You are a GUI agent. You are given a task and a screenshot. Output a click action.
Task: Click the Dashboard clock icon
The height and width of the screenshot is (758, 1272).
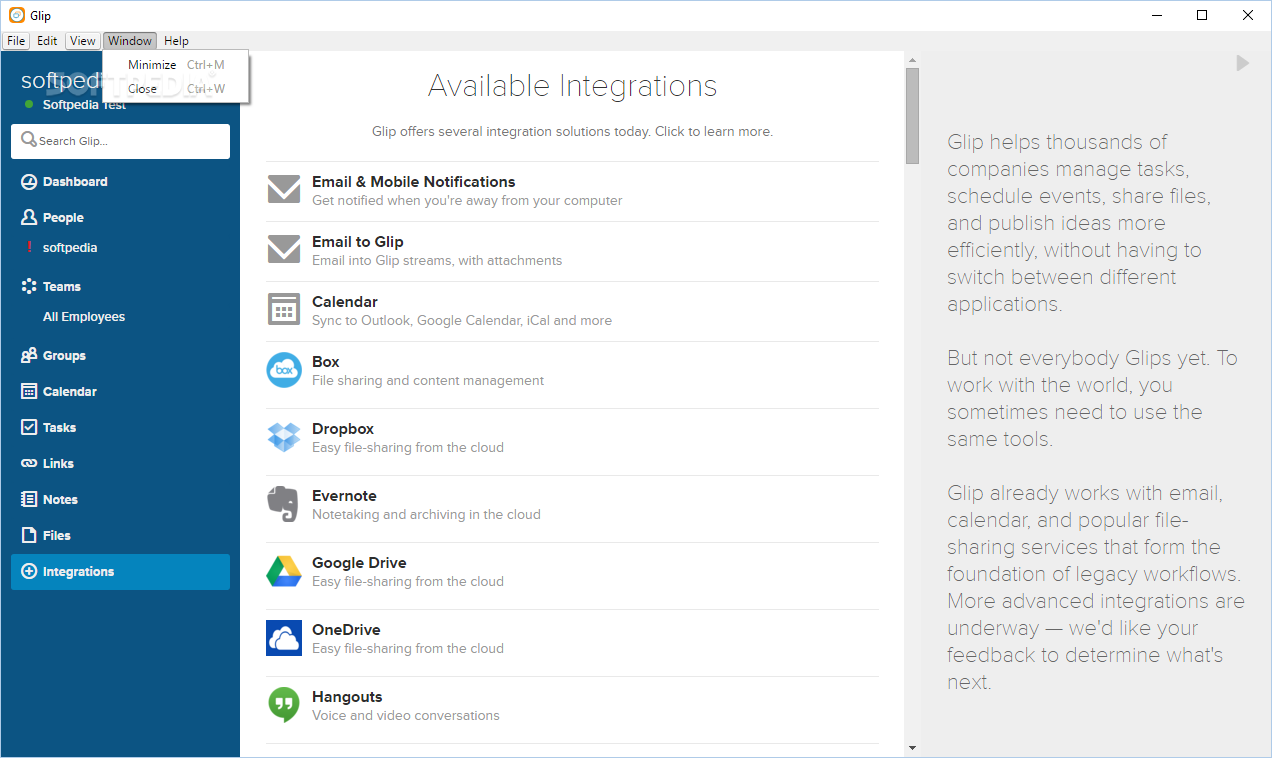point(29,182)
